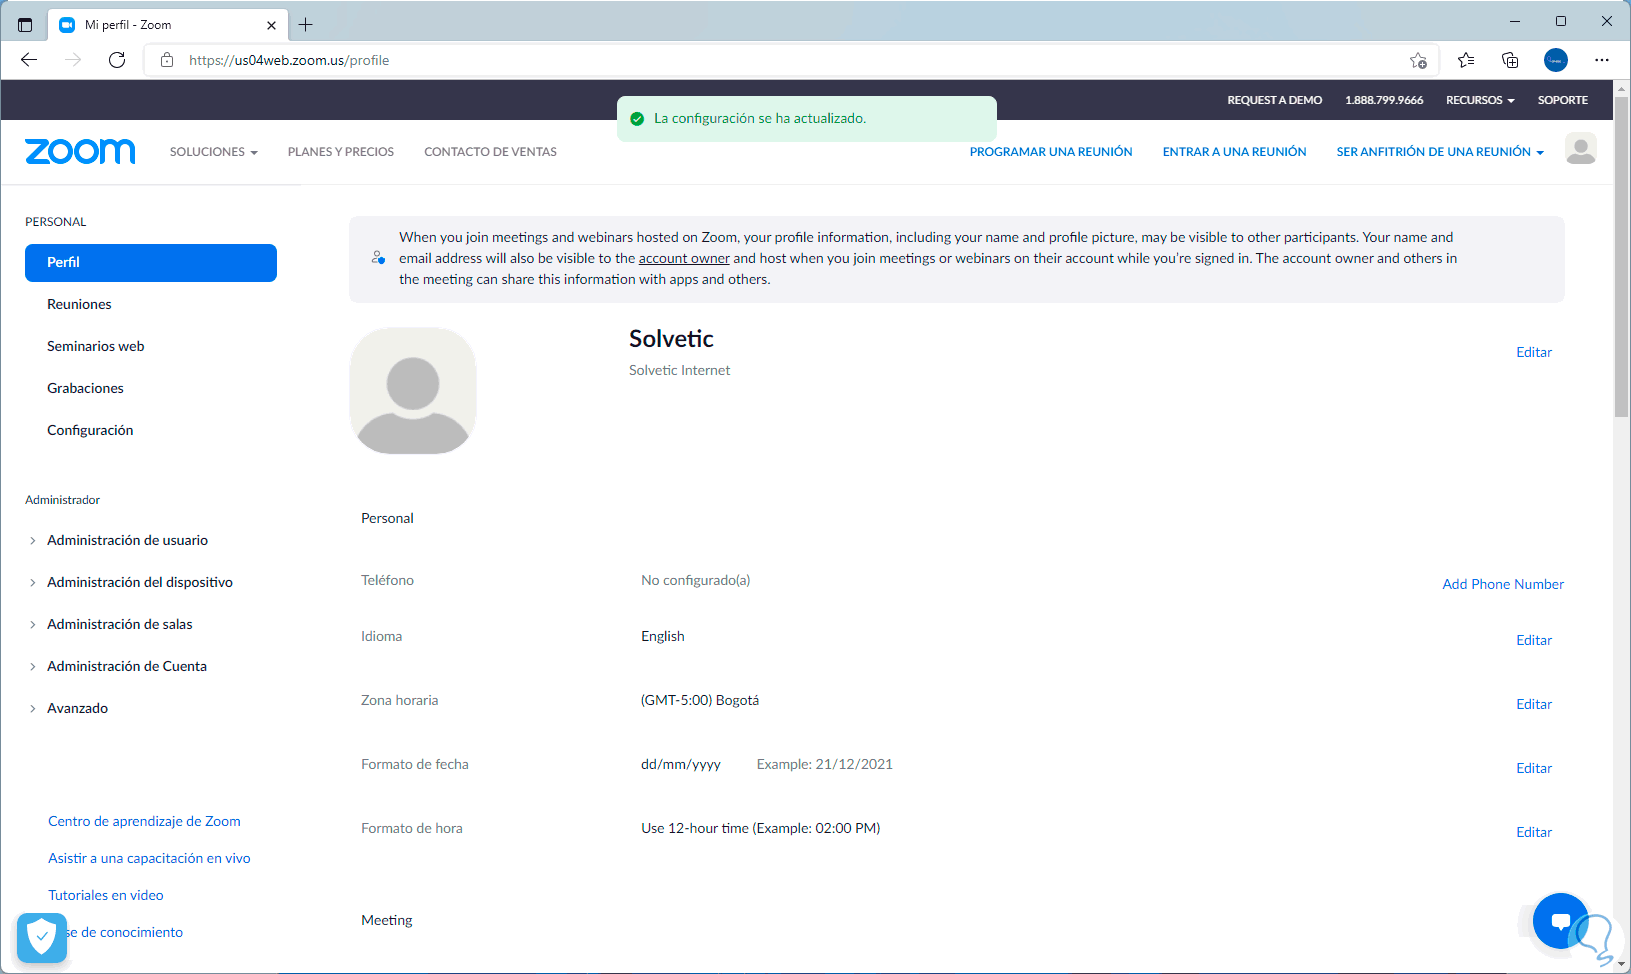
Task: Open Centro de aprendizaje de Zoom
Action: pos(144,821)
